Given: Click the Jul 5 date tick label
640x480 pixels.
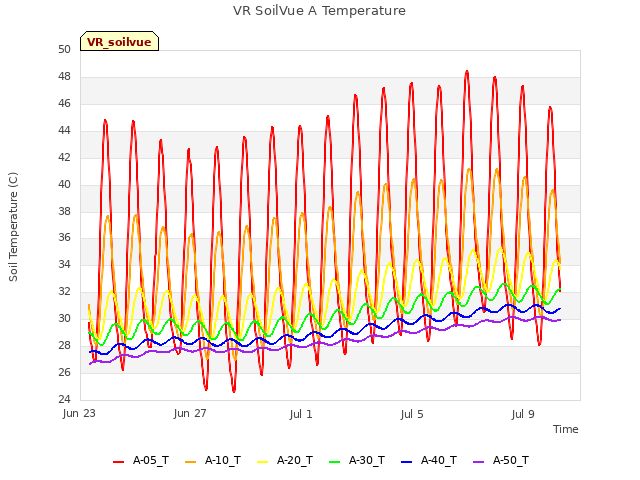Looking at the screenshot, I should [412, 414].
